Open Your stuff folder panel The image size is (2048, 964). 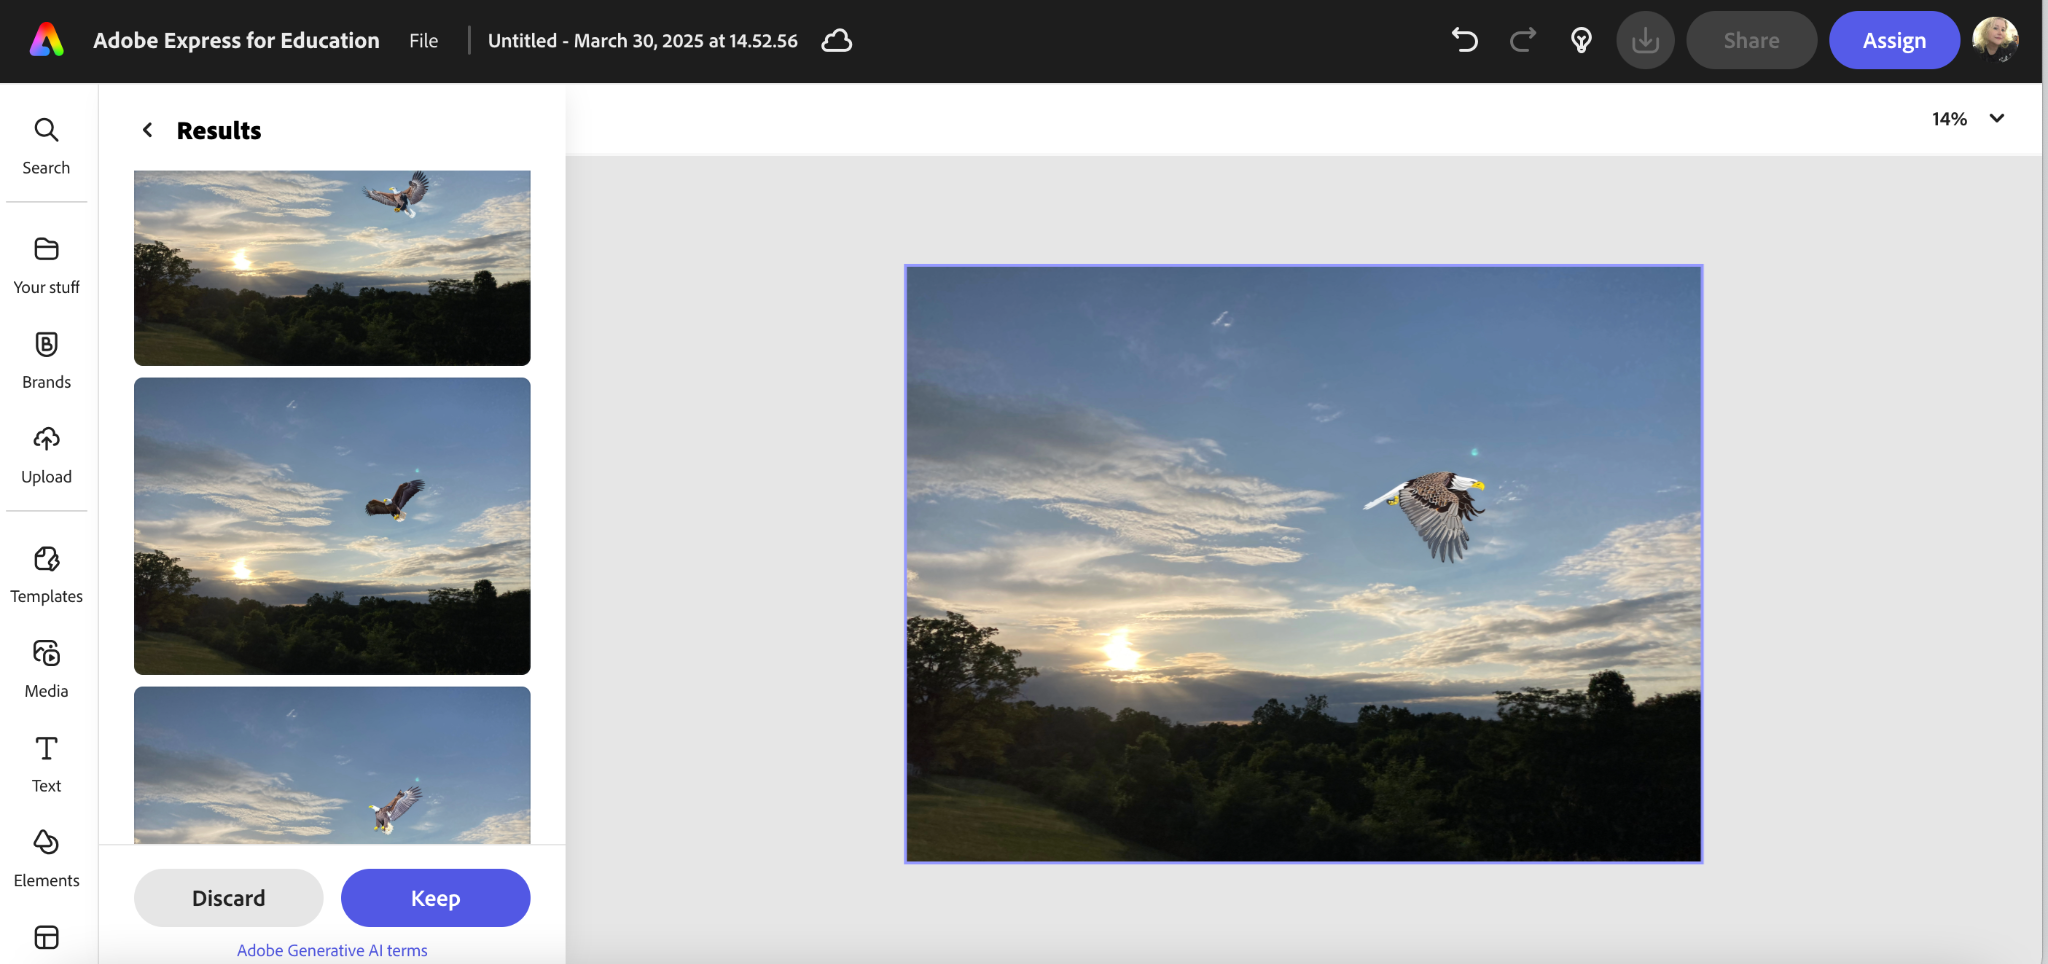coord(46,264)
